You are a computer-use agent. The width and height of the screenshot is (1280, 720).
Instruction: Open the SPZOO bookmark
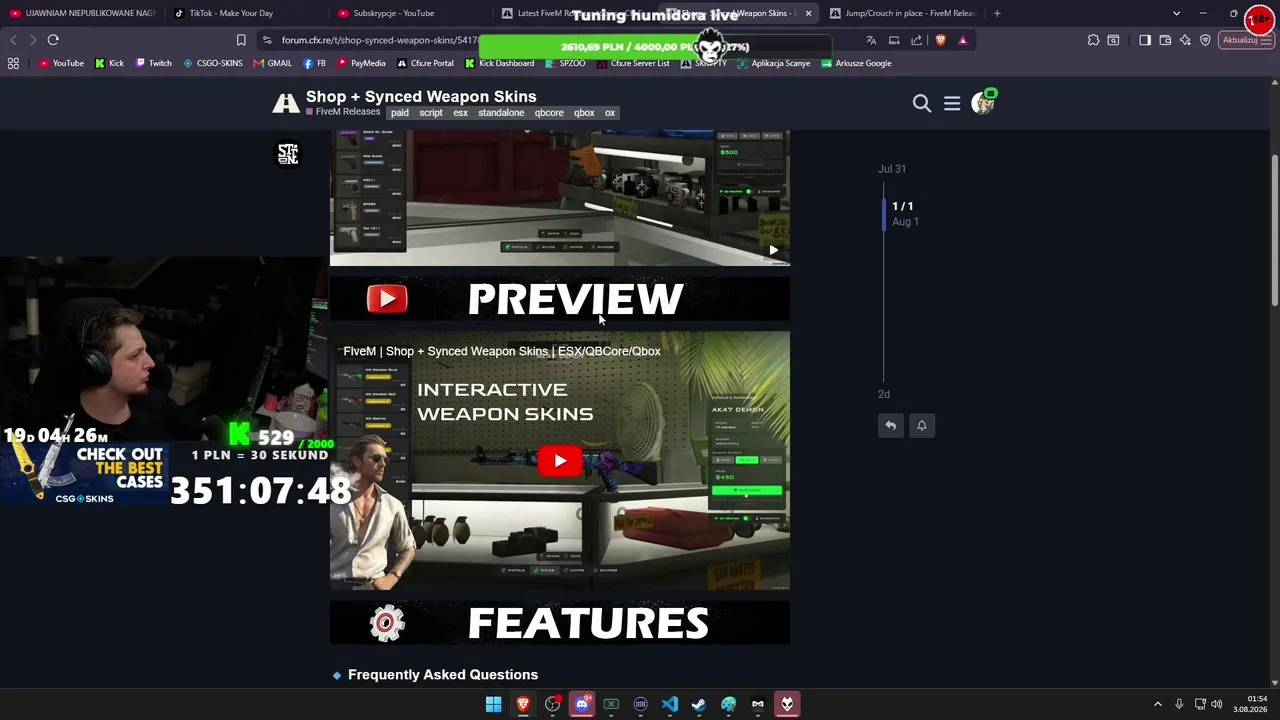pyautogui.click(x=565, y=63)
